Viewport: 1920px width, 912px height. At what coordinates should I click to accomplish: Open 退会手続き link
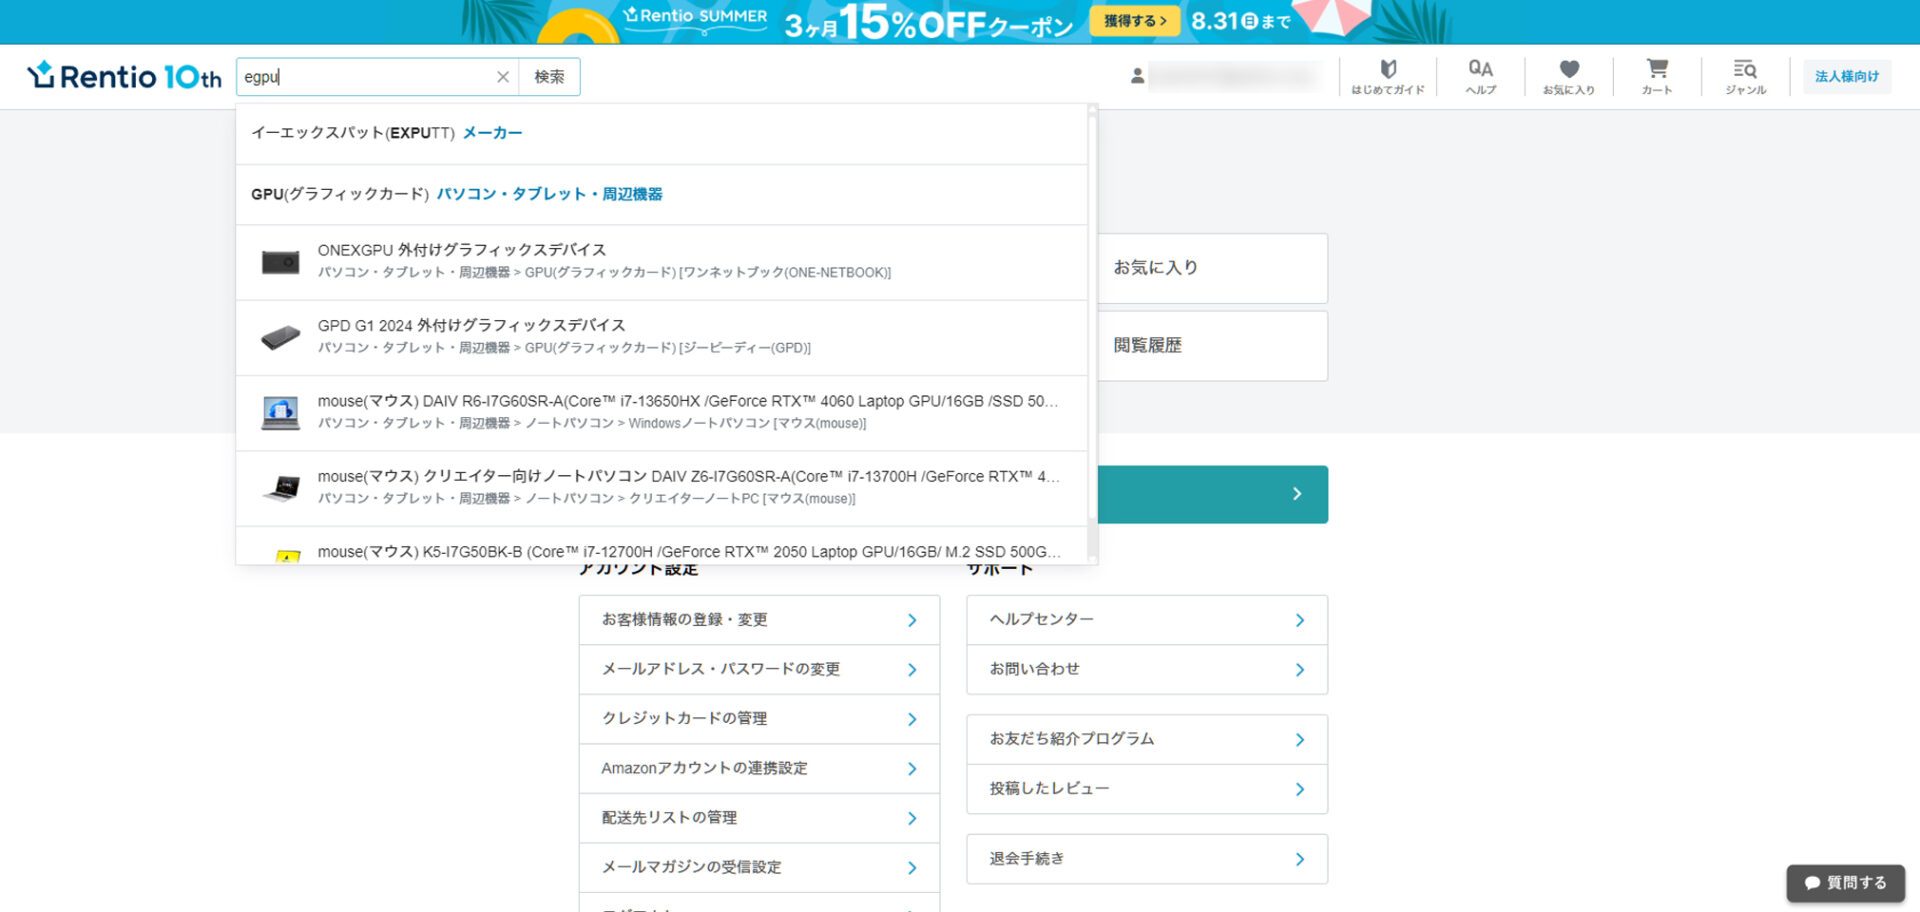[1147, 859]
